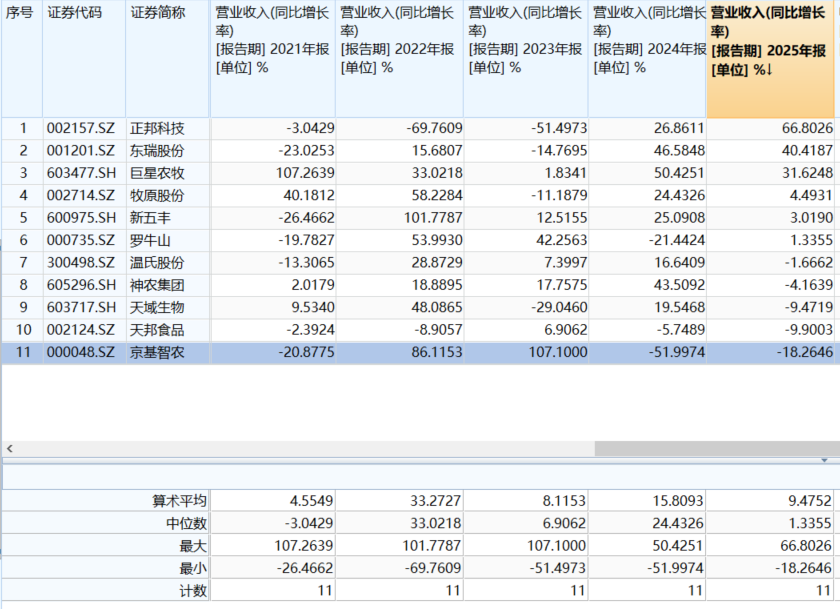
Task: Select stock code 002157.SZ
Action: tap(80, 129)
